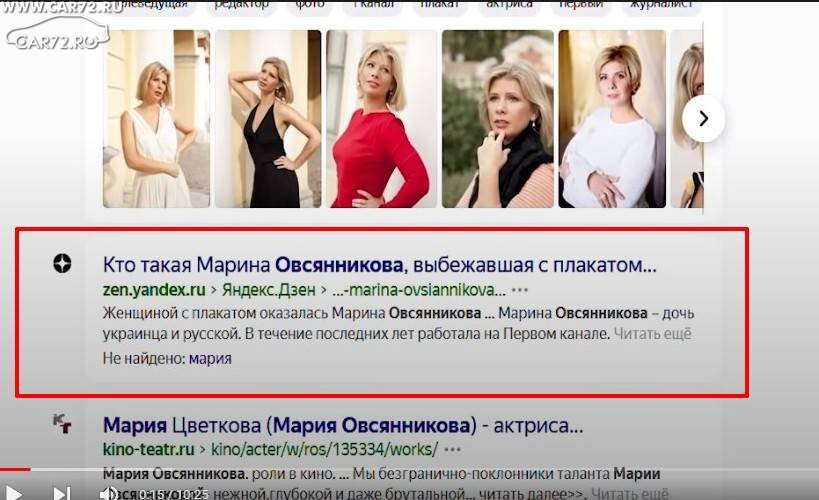The width and height of the screenshot is (819, 500).
Task: Open the thumbnail of the woman in the black dress
Action: pyautogui.click(x=268, y=119)
